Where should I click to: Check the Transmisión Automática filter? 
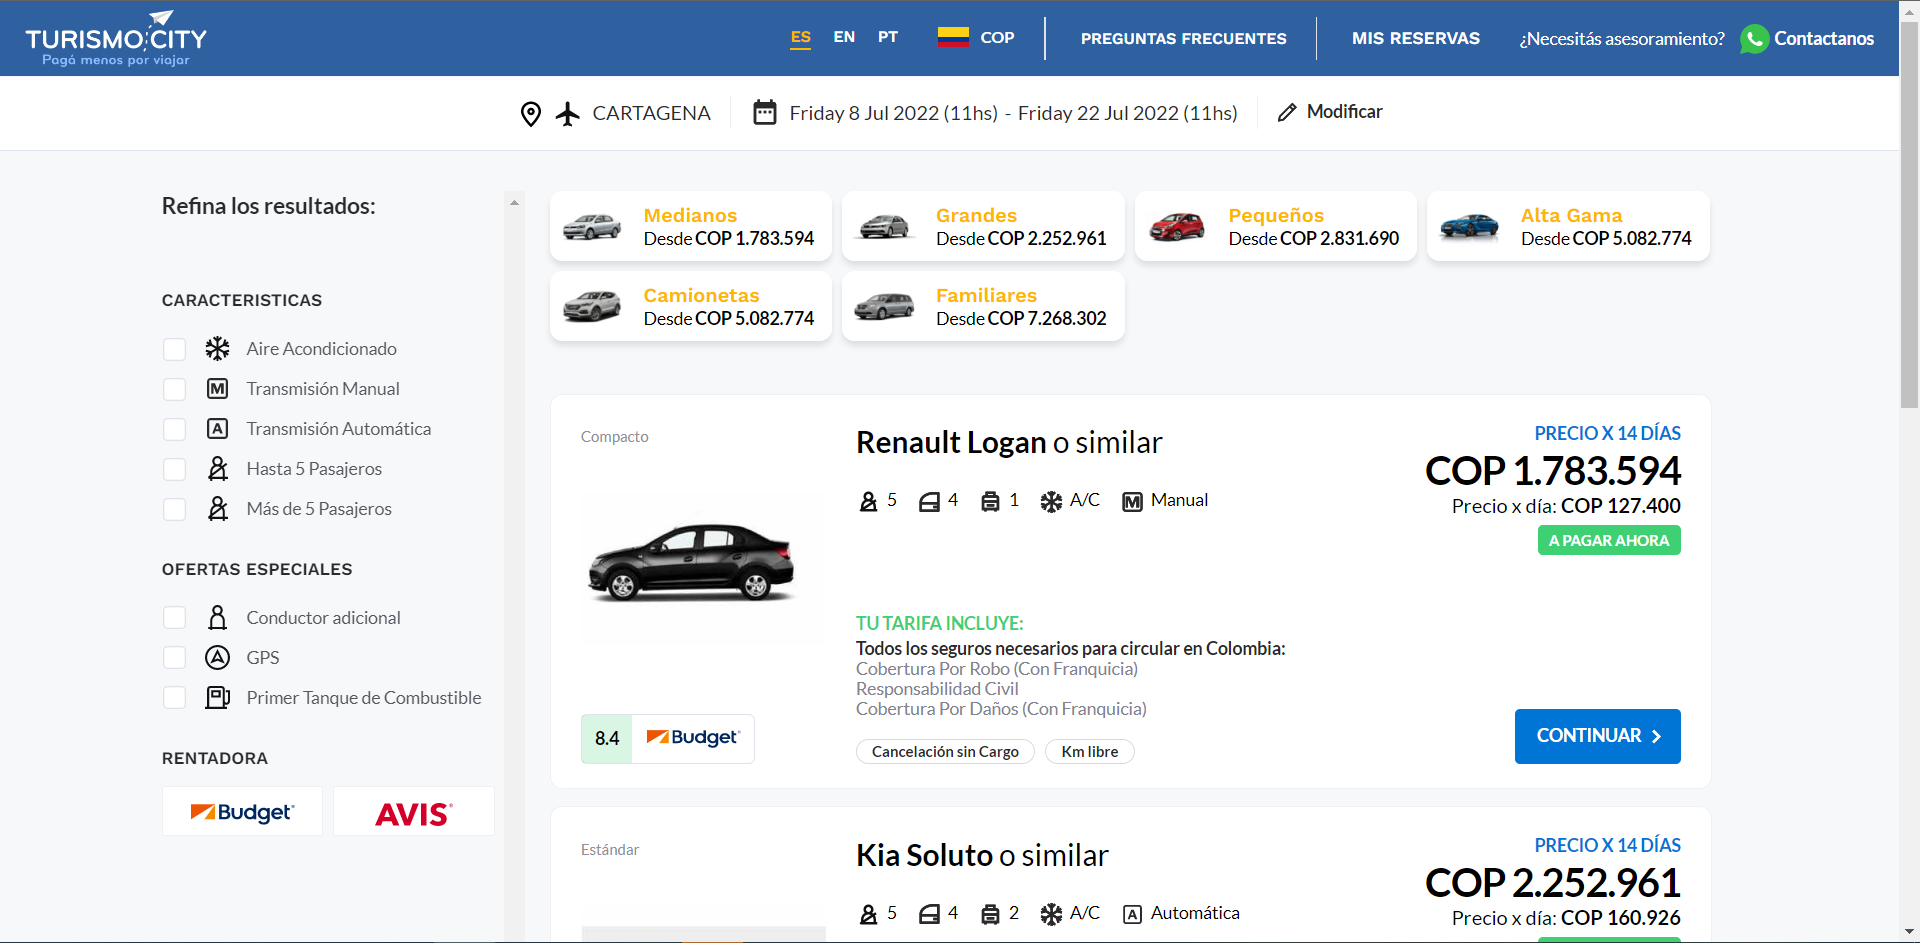coord(174,429)
